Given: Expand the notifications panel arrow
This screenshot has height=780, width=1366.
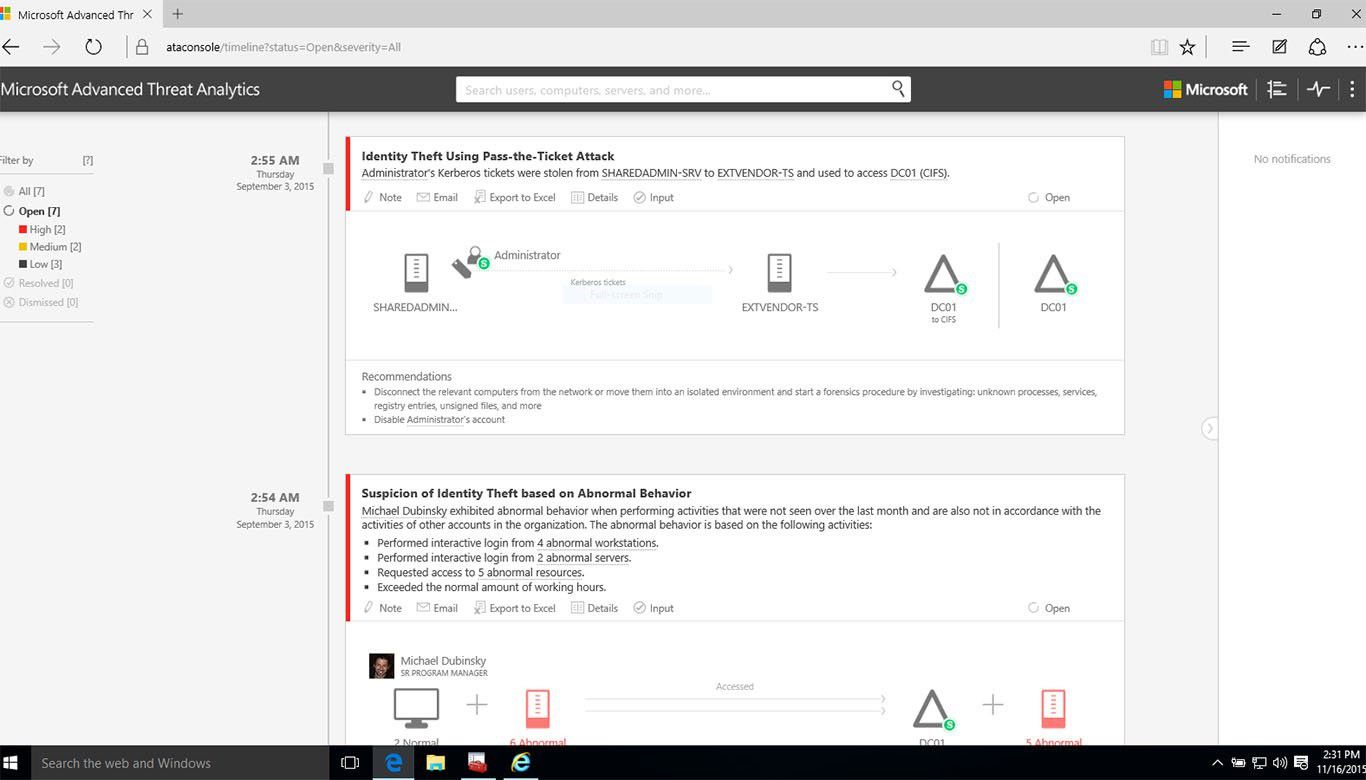Looking at the screenshot, I should coord(1209,428).
